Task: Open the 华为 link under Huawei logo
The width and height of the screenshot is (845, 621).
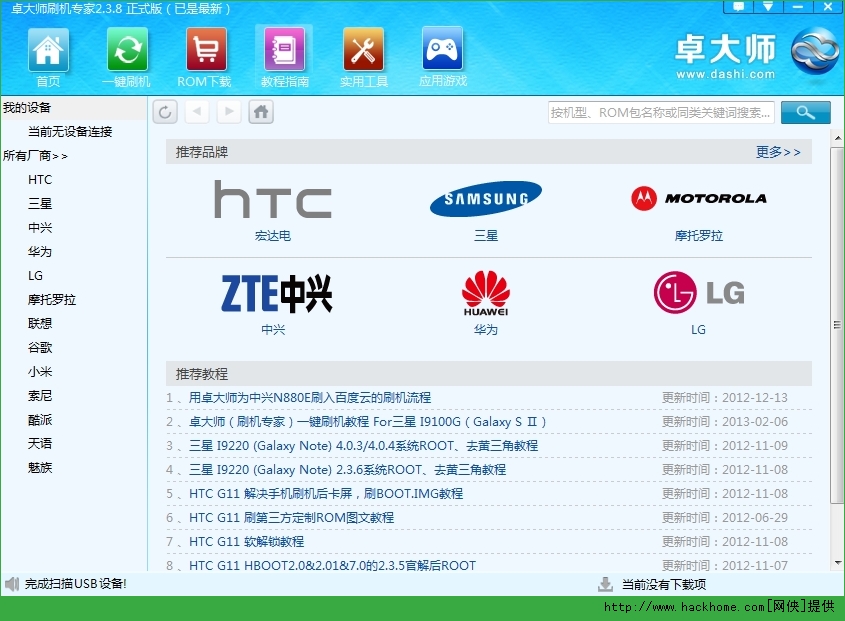Action: click(x=486, y=329)
